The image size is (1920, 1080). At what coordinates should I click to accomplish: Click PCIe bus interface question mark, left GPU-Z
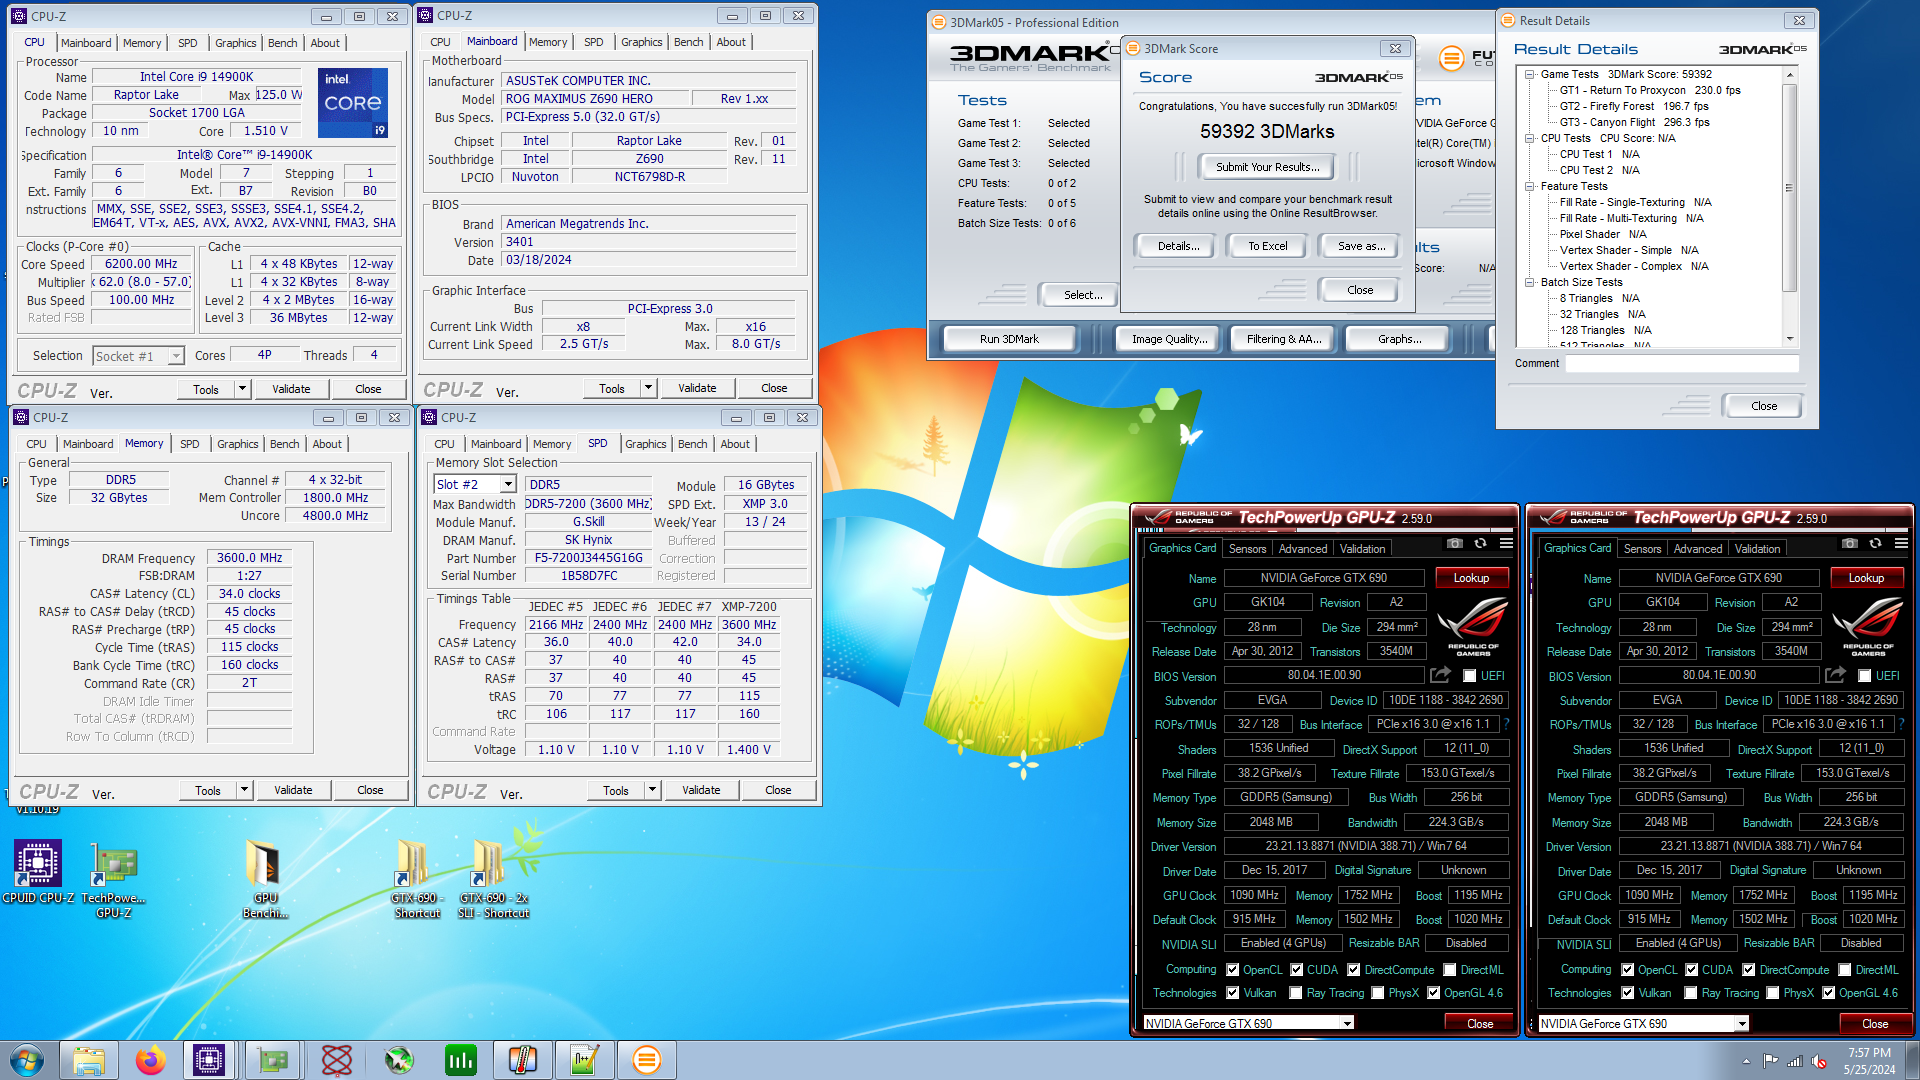point(1506,724)
